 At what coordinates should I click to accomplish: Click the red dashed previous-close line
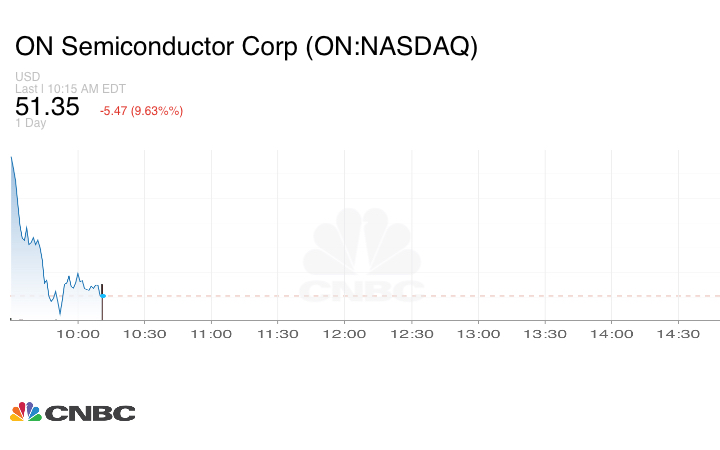point(400,296)
